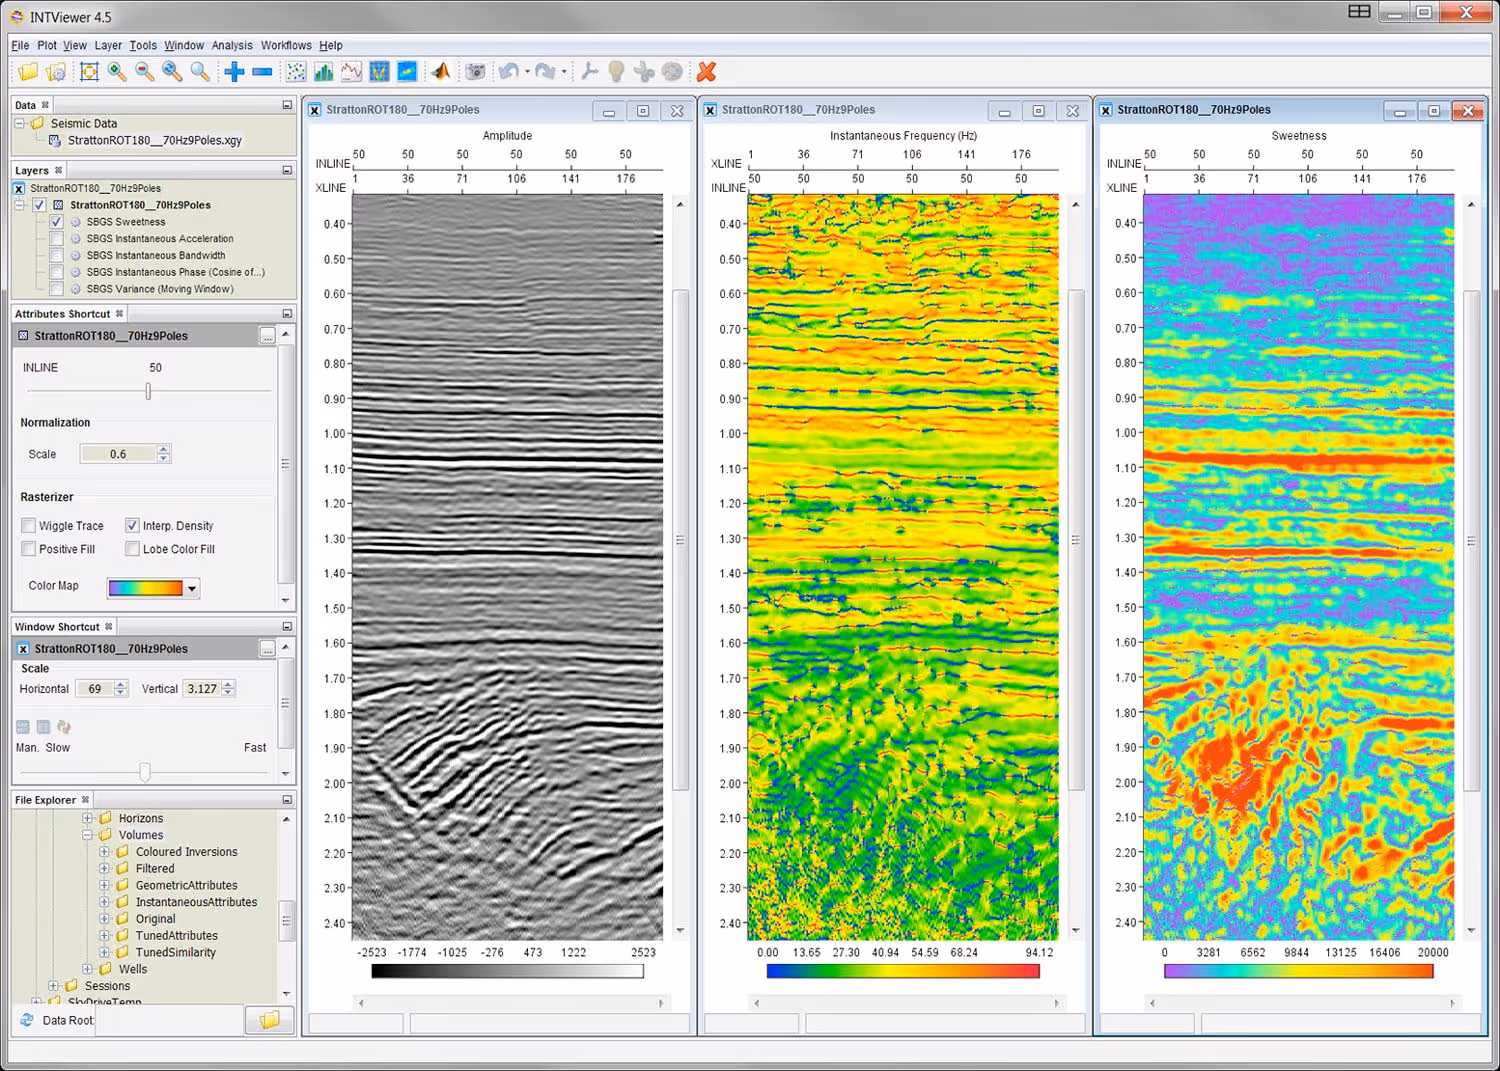This screenshot has height=1071, width=1500.
Task: Enable the Wiggle Trace checkbox
Action: 29,525
